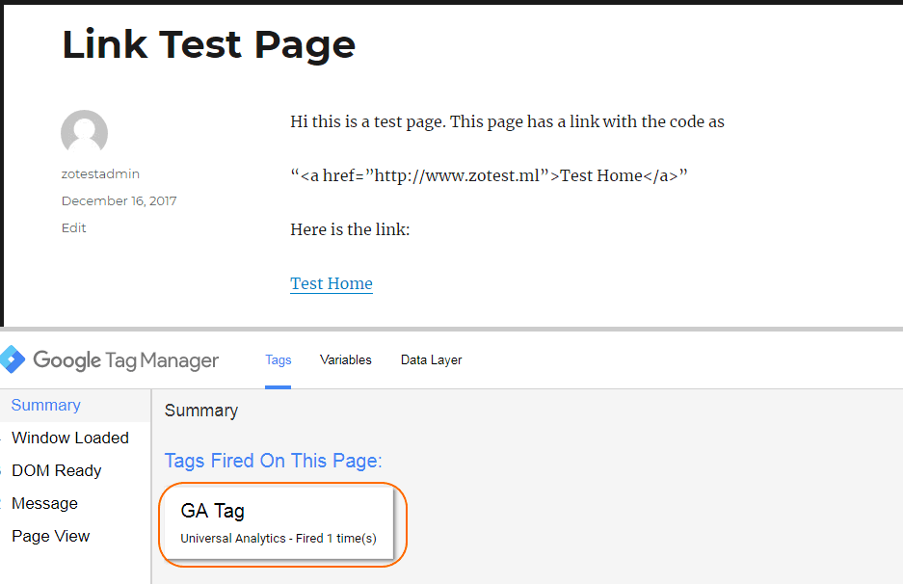Click the Link Test Page heading
The image size is (904, 584).
pos(209,46)
